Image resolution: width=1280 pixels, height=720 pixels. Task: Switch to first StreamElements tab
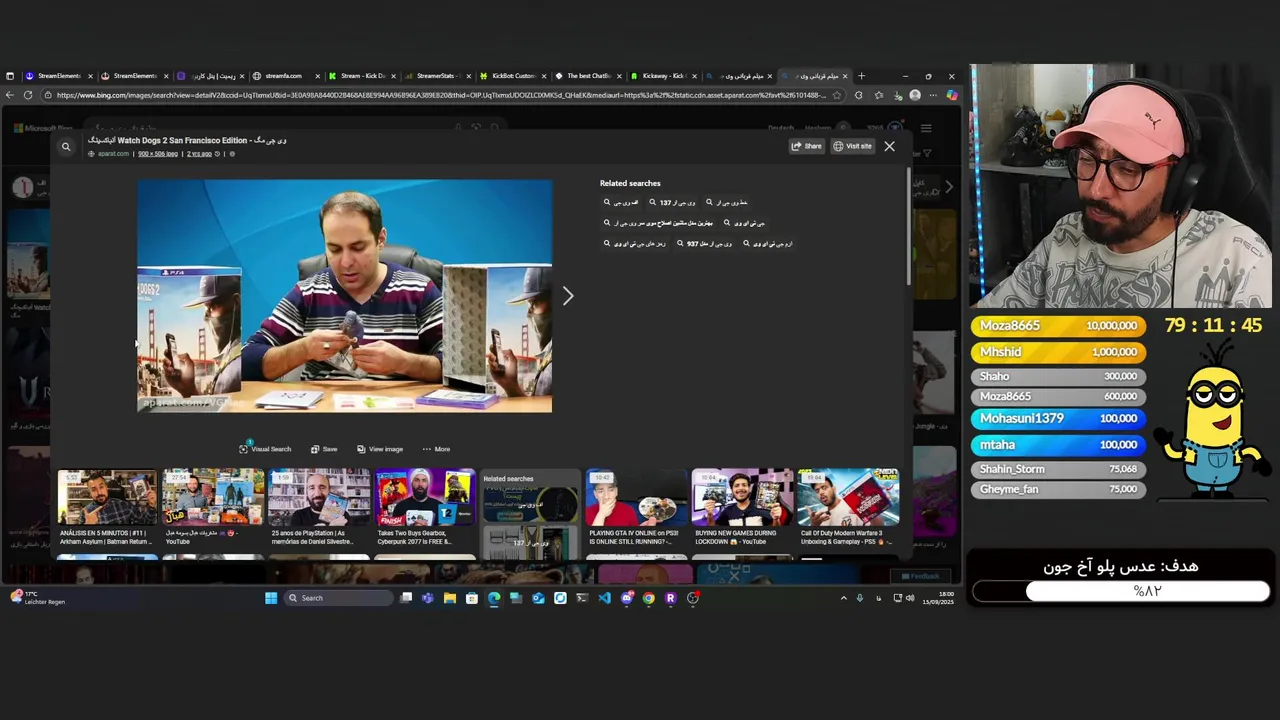click(x=58, y=76)
